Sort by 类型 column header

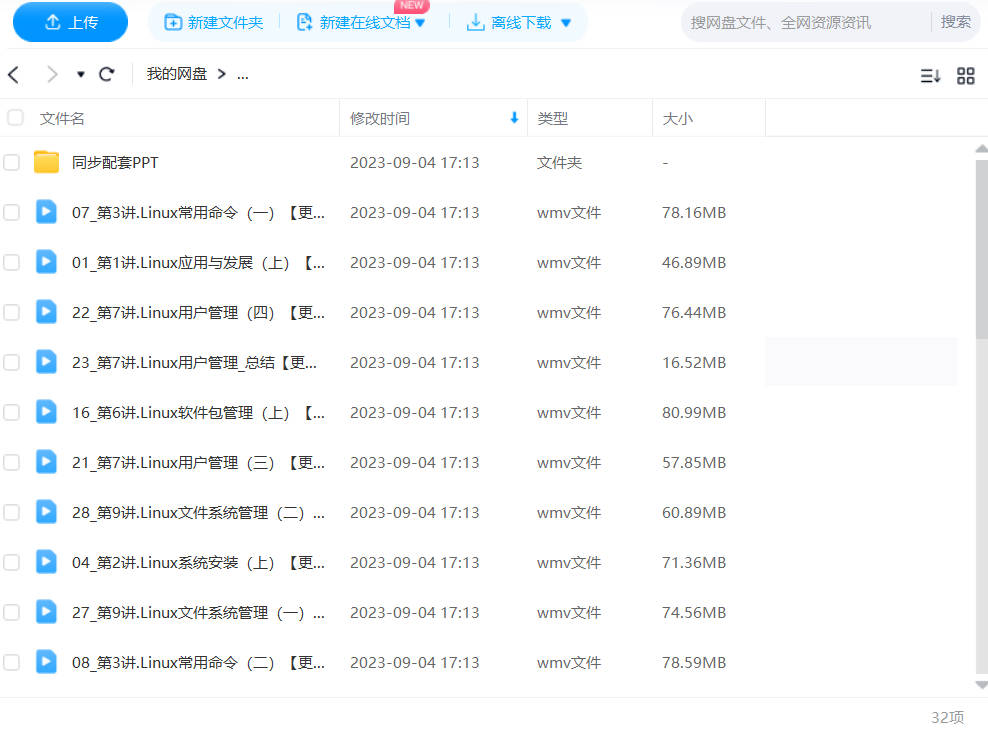[553, 118]
